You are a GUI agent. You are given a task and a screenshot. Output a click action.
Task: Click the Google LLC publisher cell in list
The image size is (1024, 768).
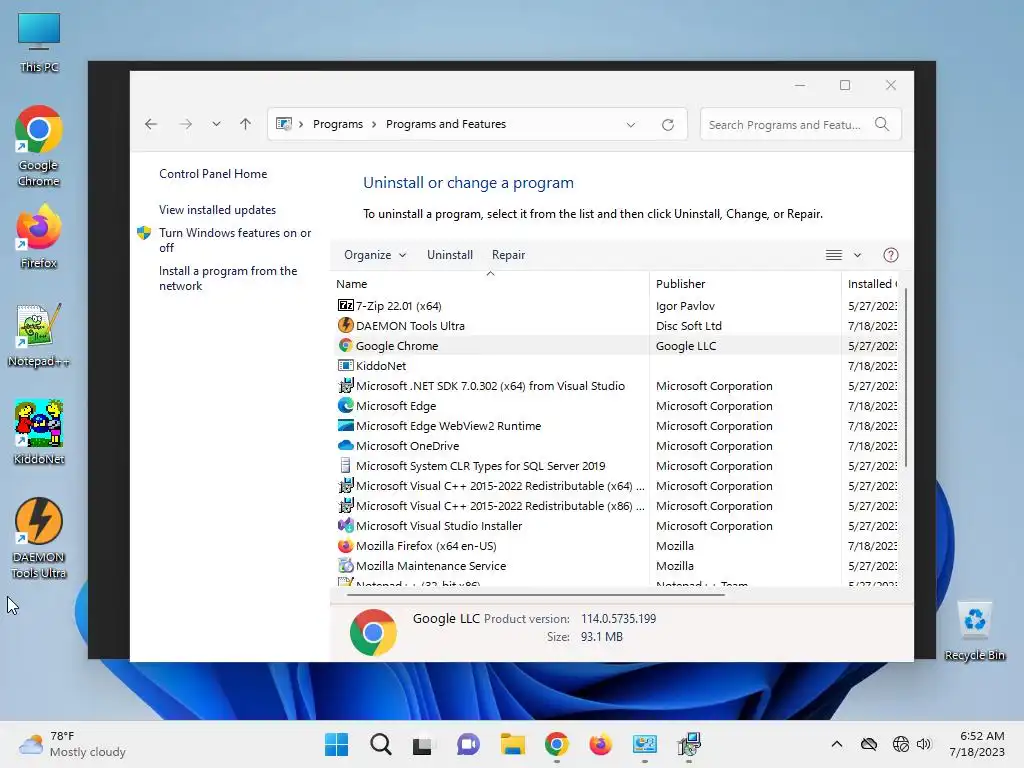tap(686, 345)
